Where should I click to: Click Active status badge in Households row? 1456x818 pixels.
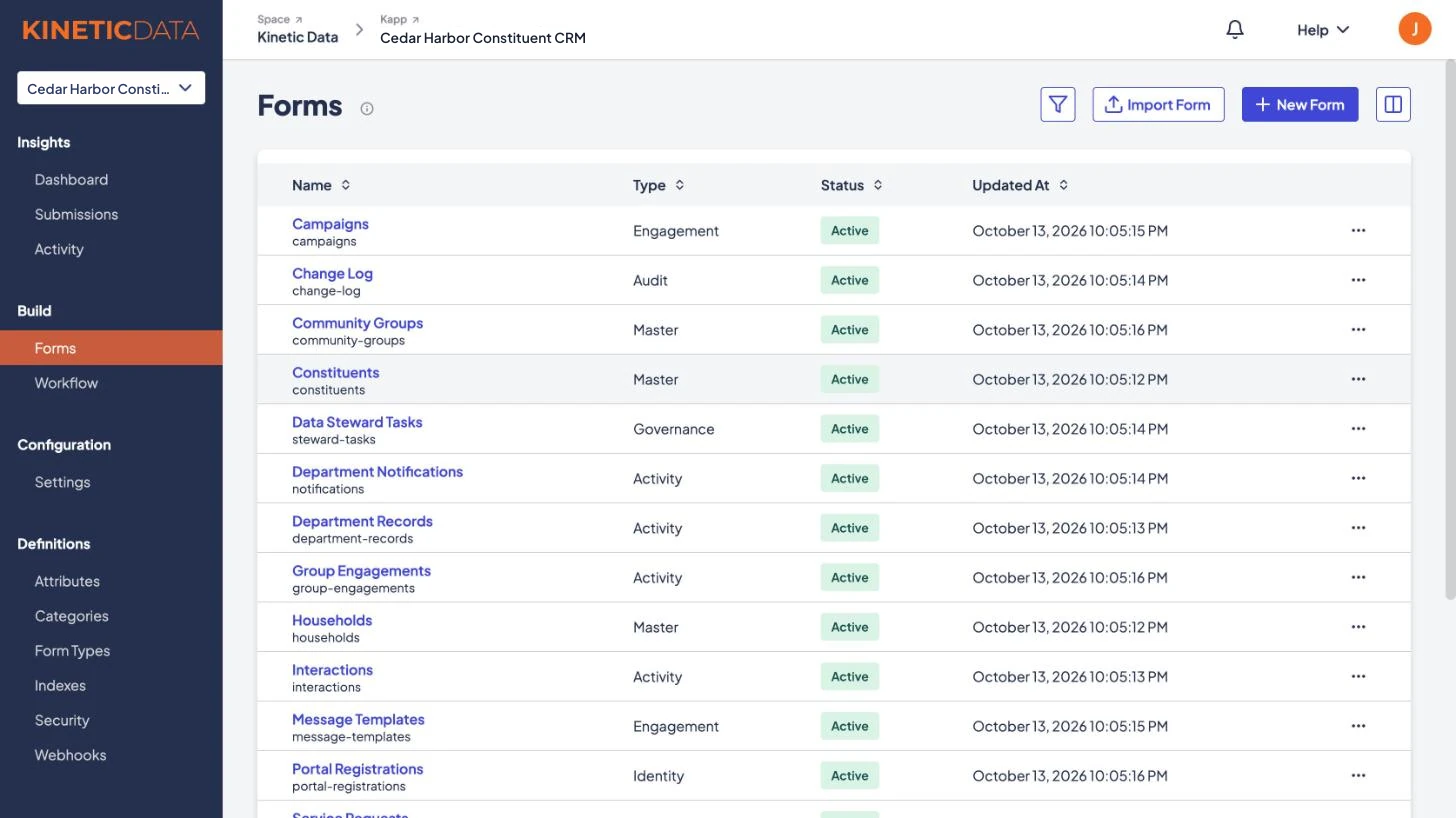point(850,627)
